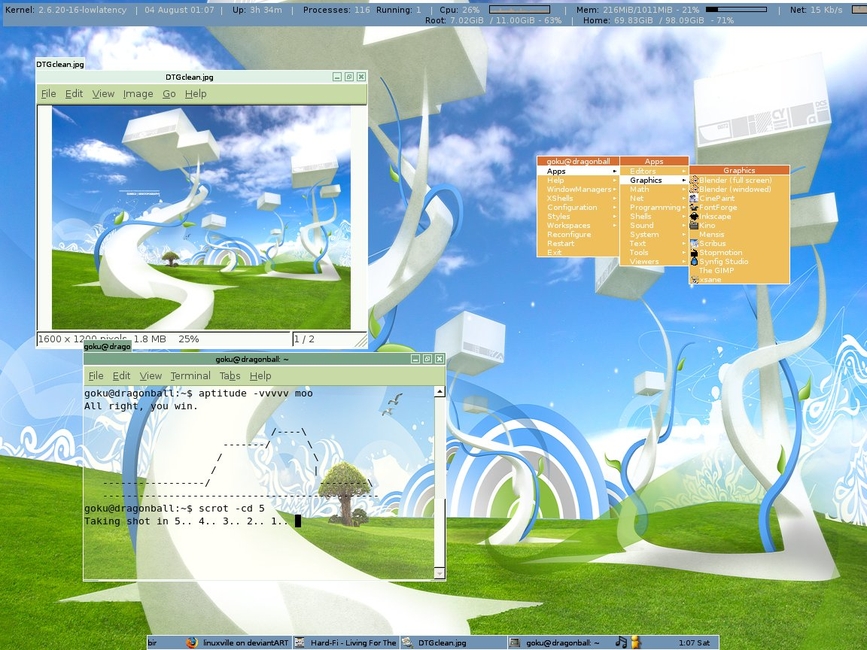Select Mensis in the Graphics menu
This screenshot has height=650, width=867.
pyautogui.click(x=739, y=234)
